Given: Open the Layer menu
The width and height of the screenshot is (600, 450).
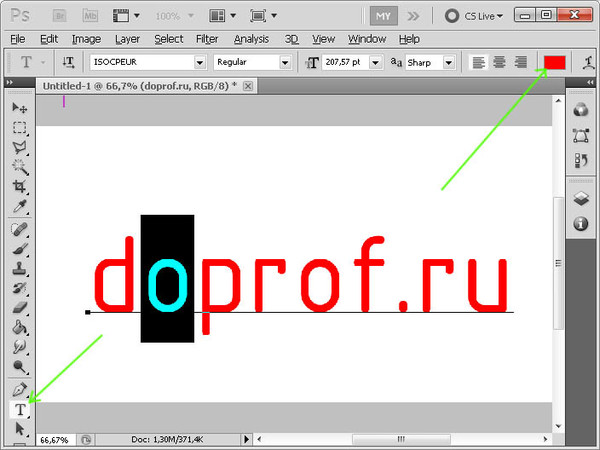Looking at the screenshot, I should (x=127, y=39).
